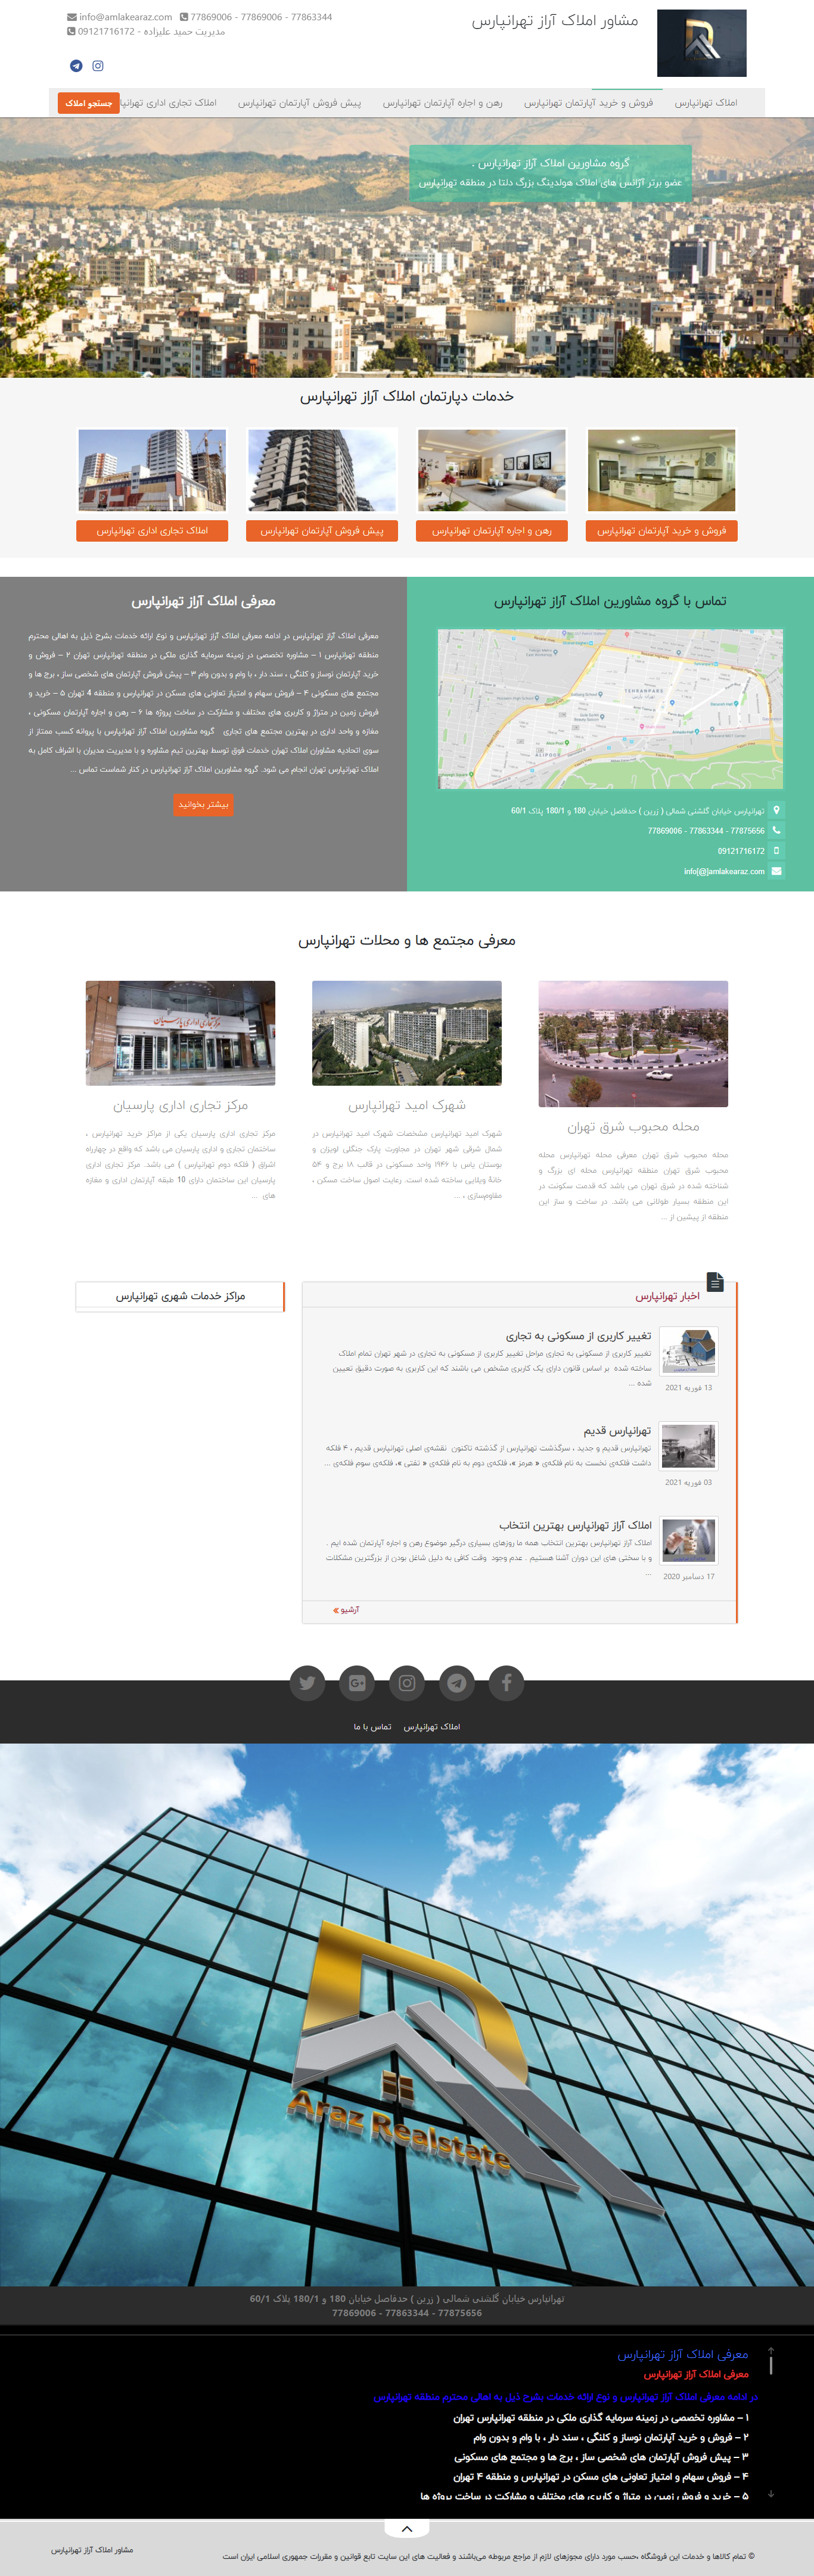Click orange فروش و خرید آپارتمان تهرانپارس button
This screenshot has width=814, height=2576.
(x=662, y=531)
